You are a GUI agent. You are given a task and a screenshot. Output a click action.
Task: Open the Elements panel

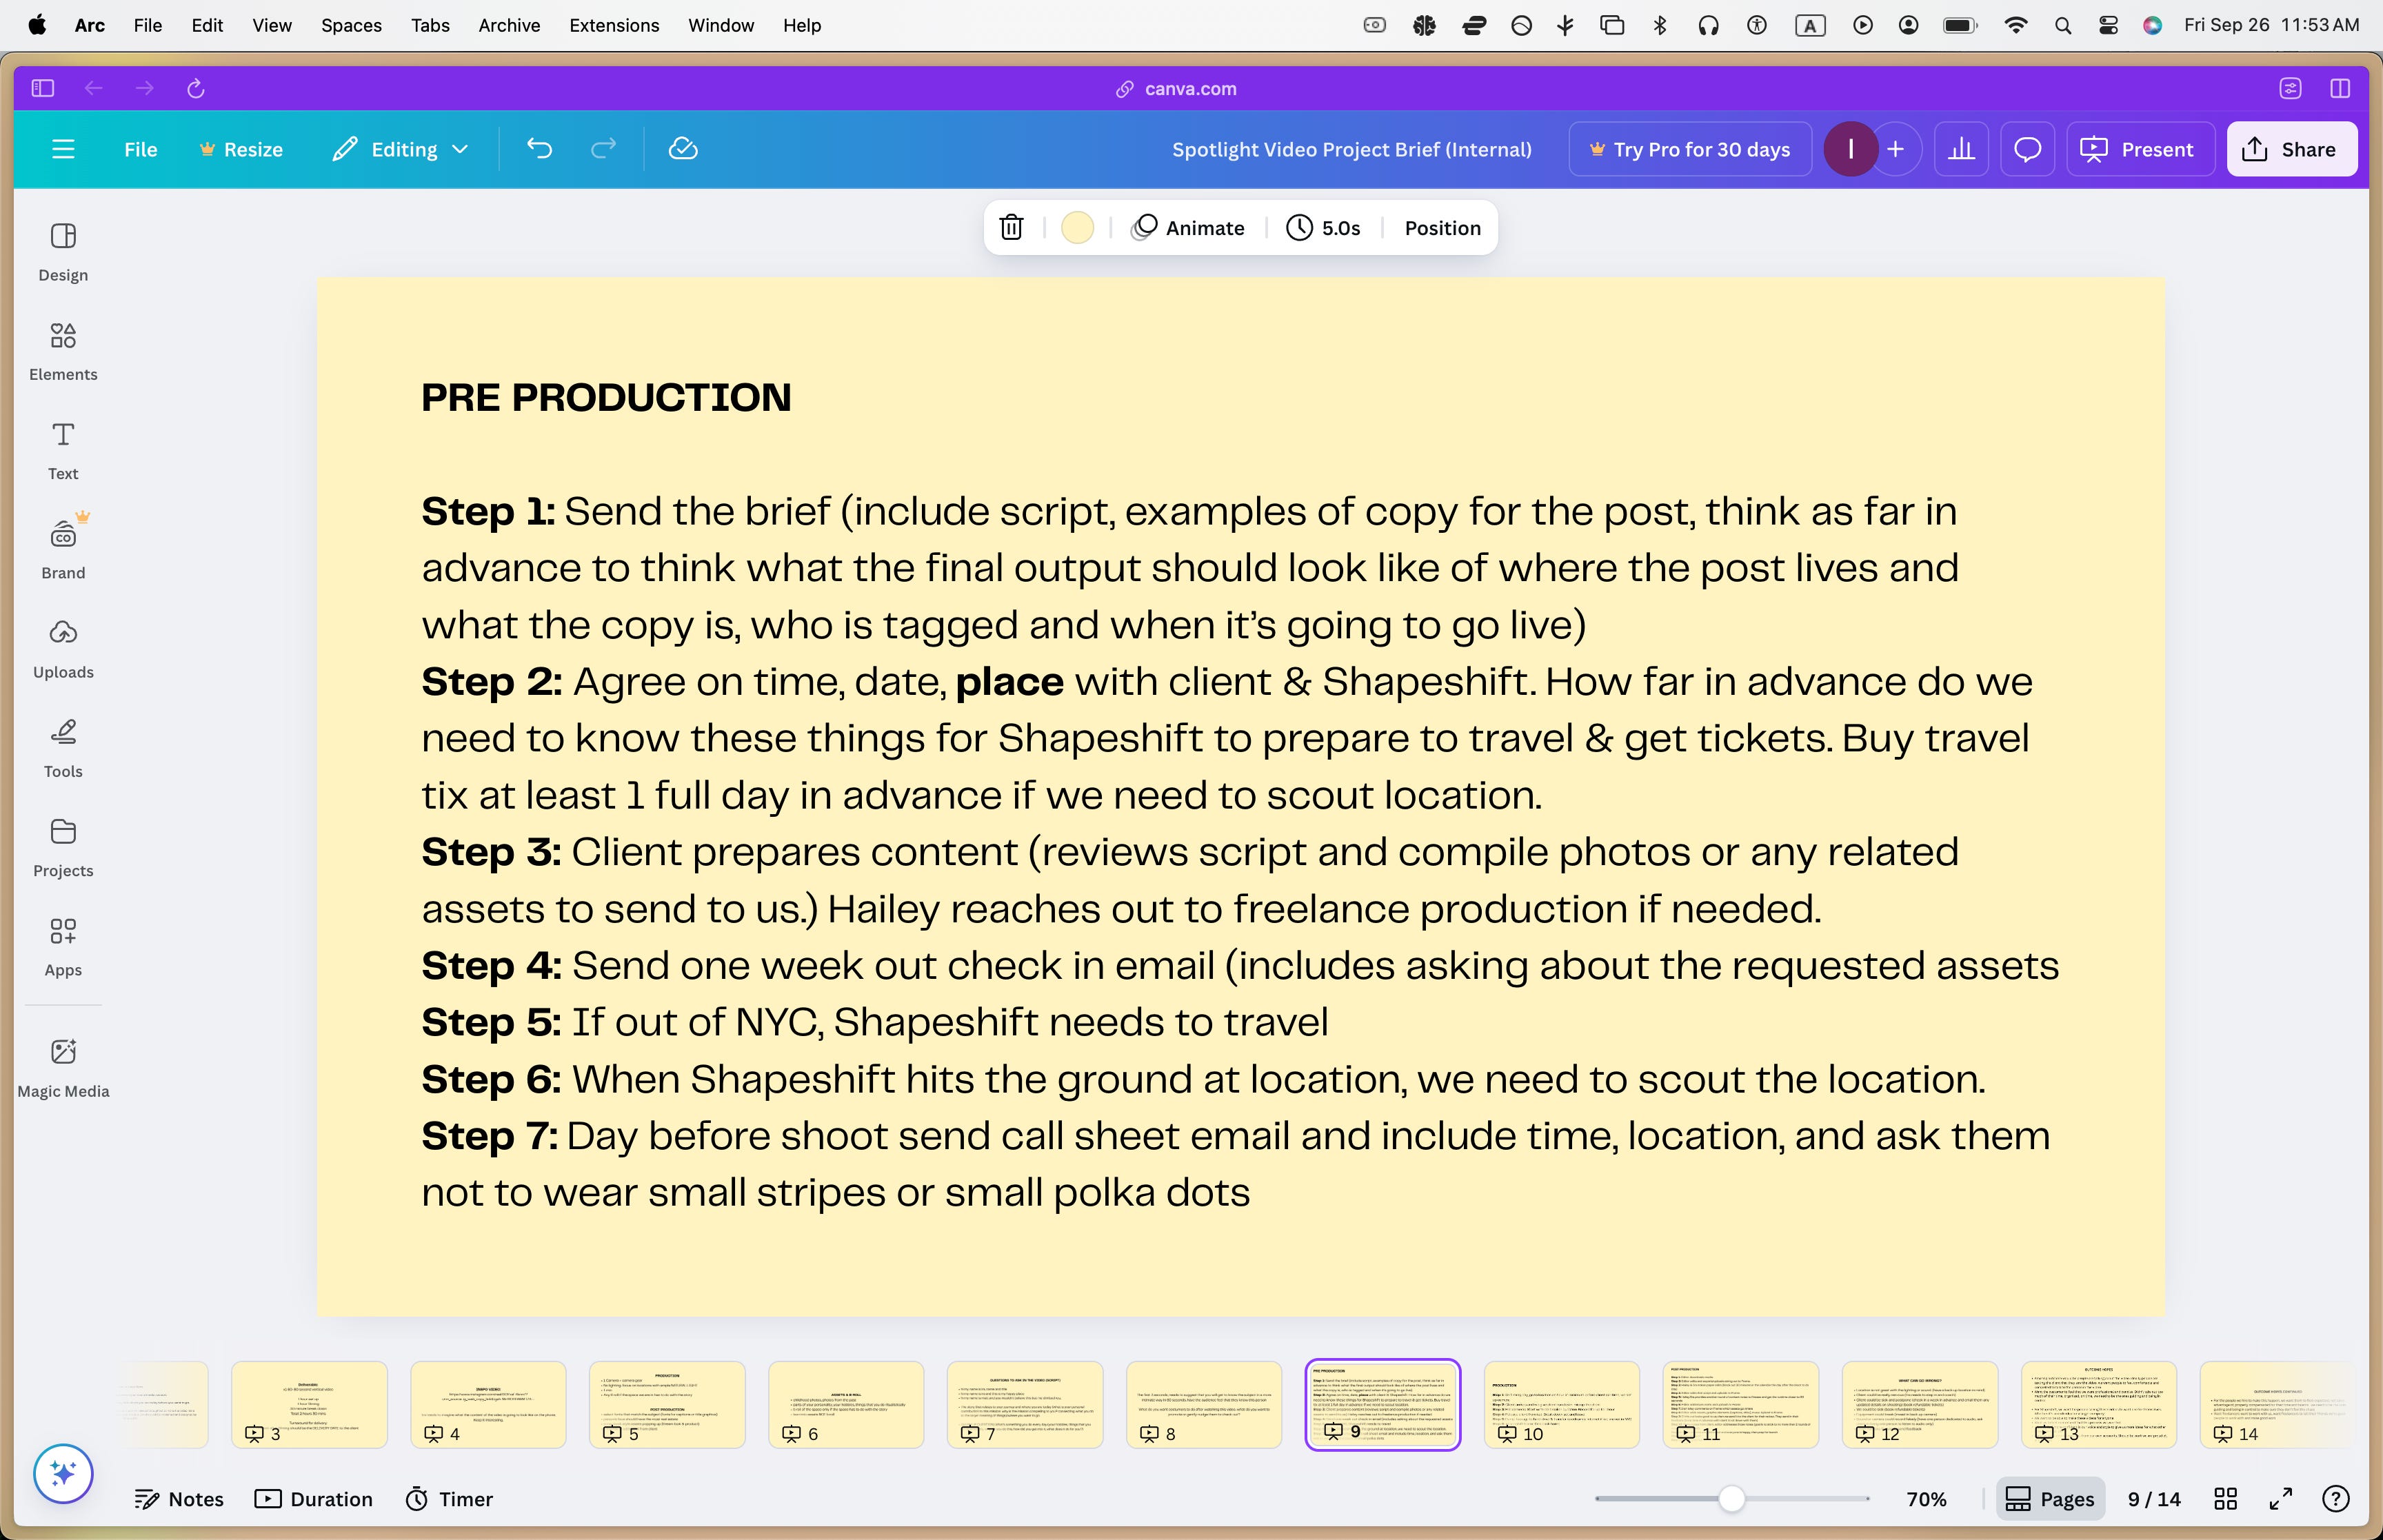63,351
